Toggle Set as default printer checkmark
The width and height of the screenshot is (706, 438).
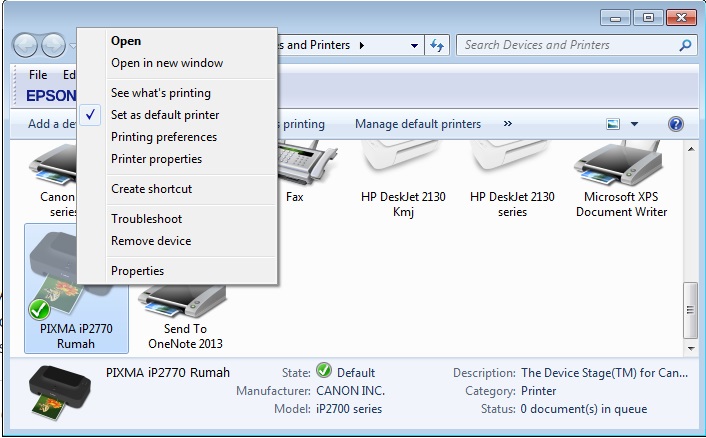(x=90, y=115)
